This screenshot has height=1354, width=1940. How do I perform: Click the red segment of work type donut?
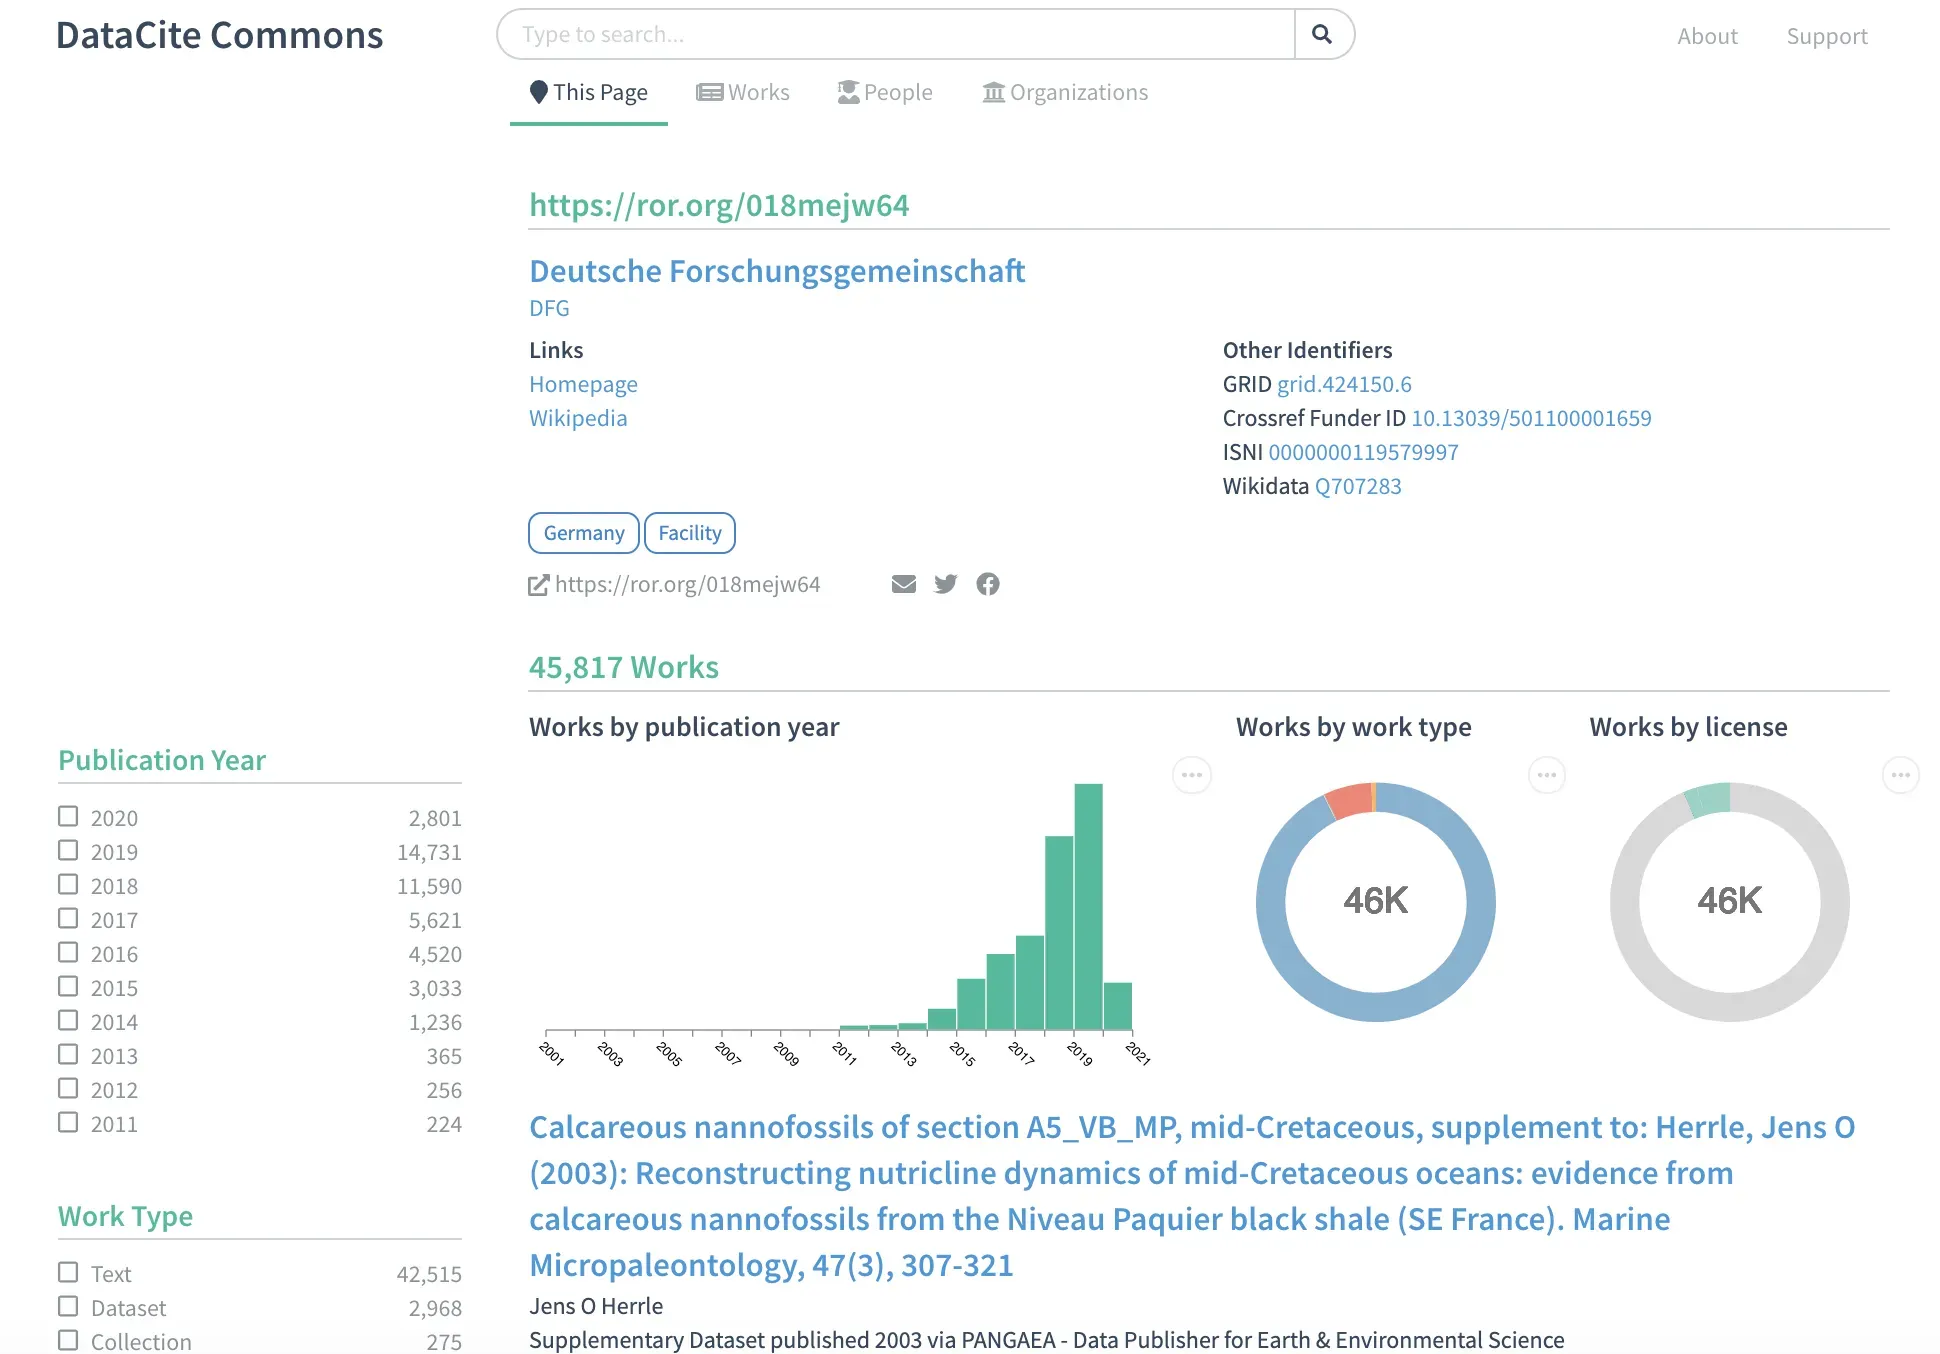pos(1349,802)
